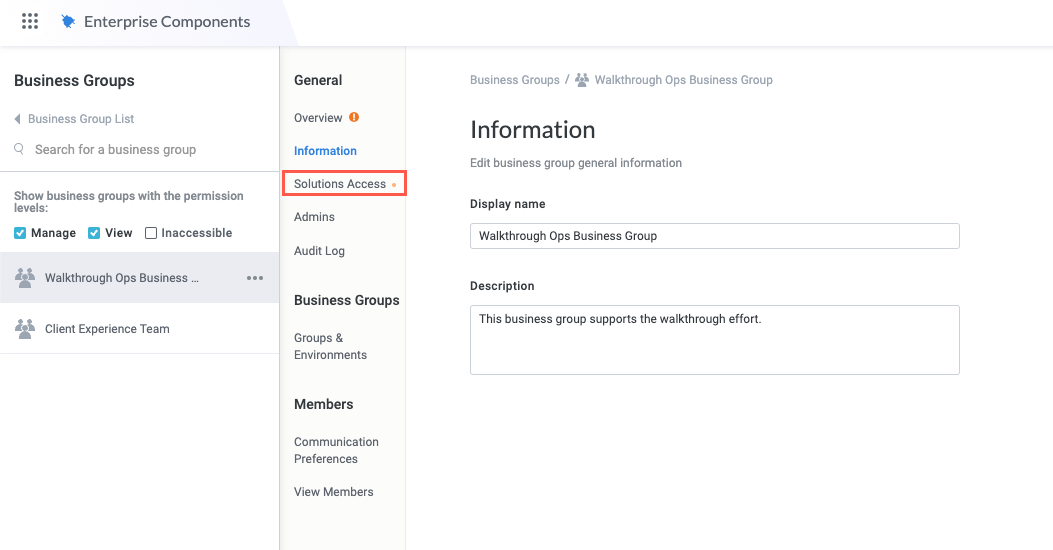Click the Business Groups breadcrumb link
The height and width of the screenshot is (550, 1053).
coord(514,80)
